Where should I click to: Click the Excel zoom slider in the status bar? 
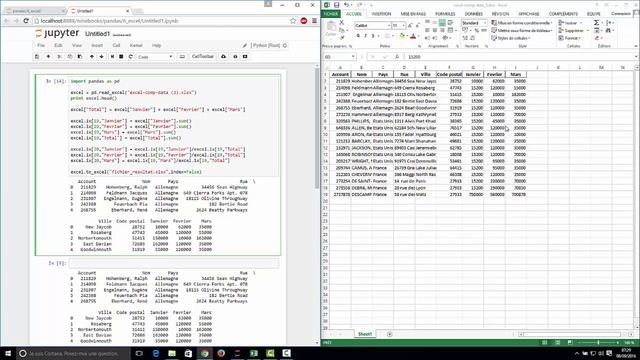tap(598, 343)
